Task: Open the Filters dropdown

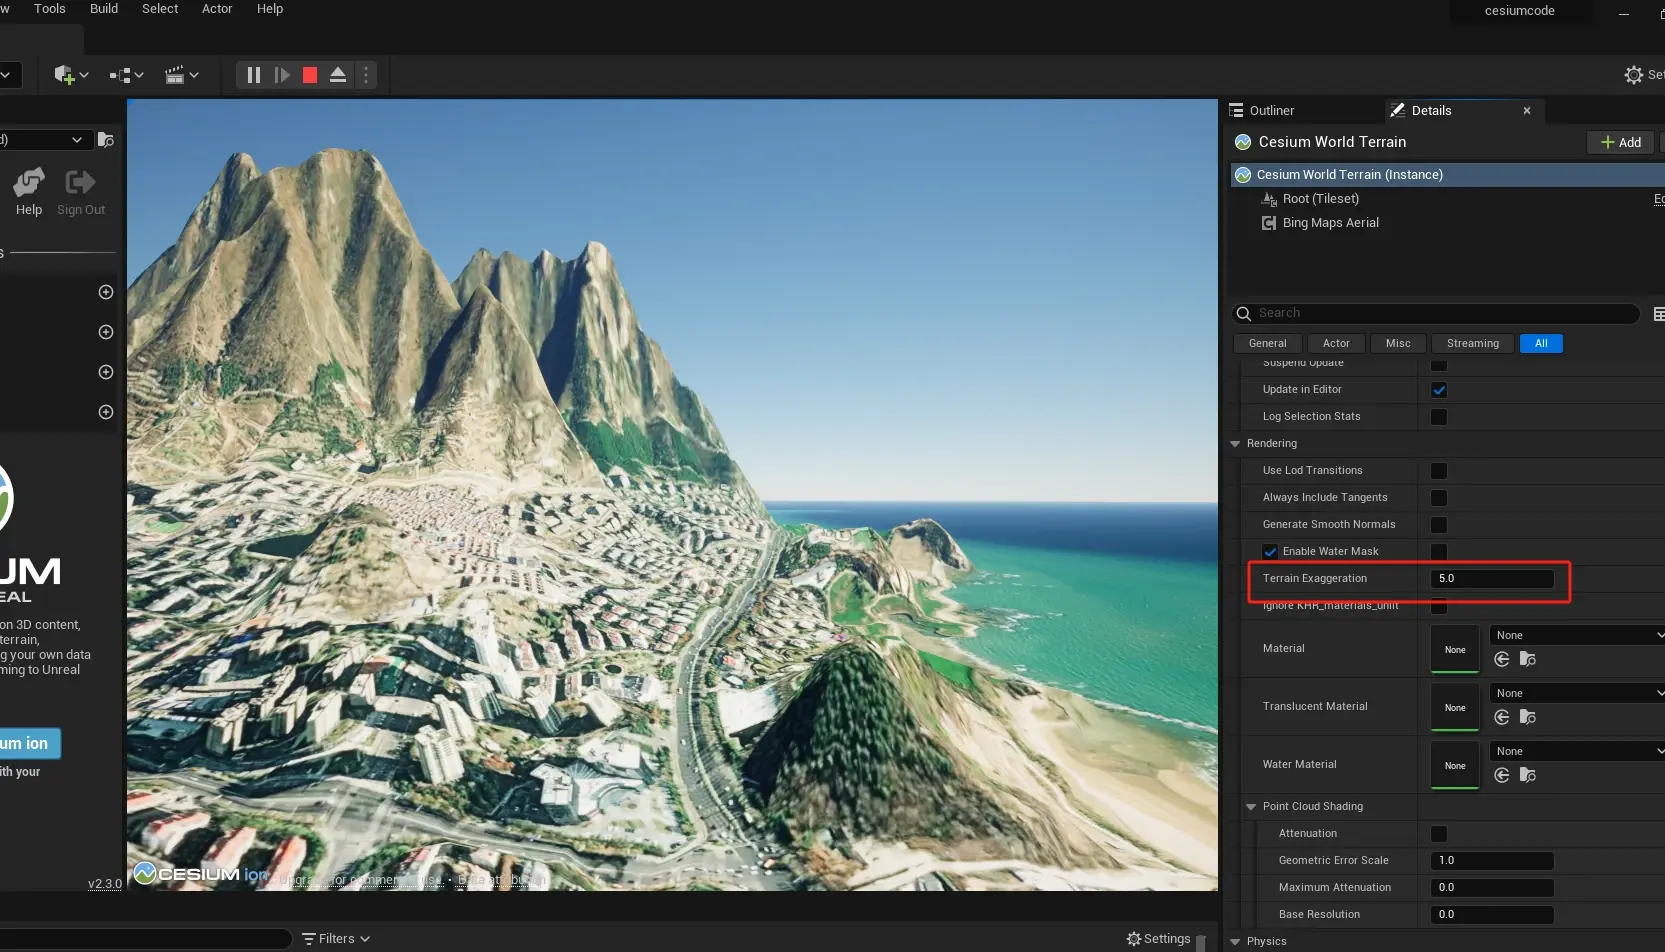Action: point(336,939)
